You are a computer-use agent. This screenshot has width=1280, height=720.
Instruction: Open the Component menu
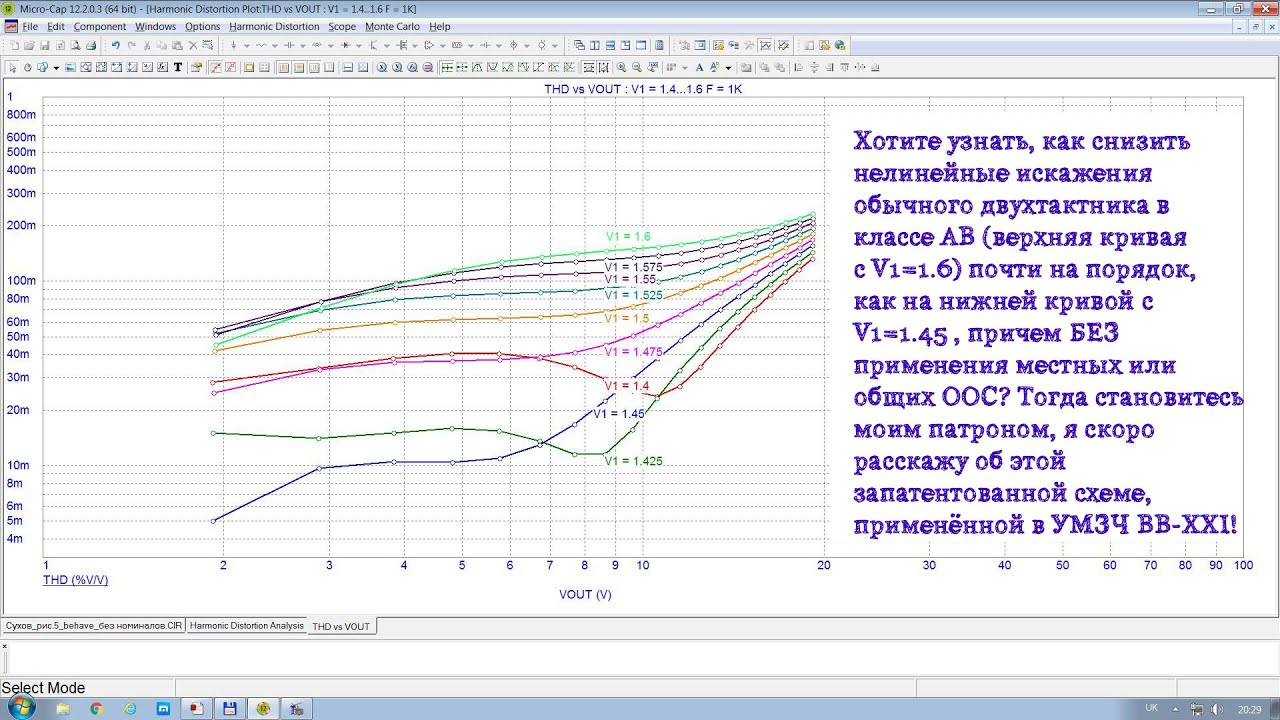pyautogui.click(x=100, y=27)
